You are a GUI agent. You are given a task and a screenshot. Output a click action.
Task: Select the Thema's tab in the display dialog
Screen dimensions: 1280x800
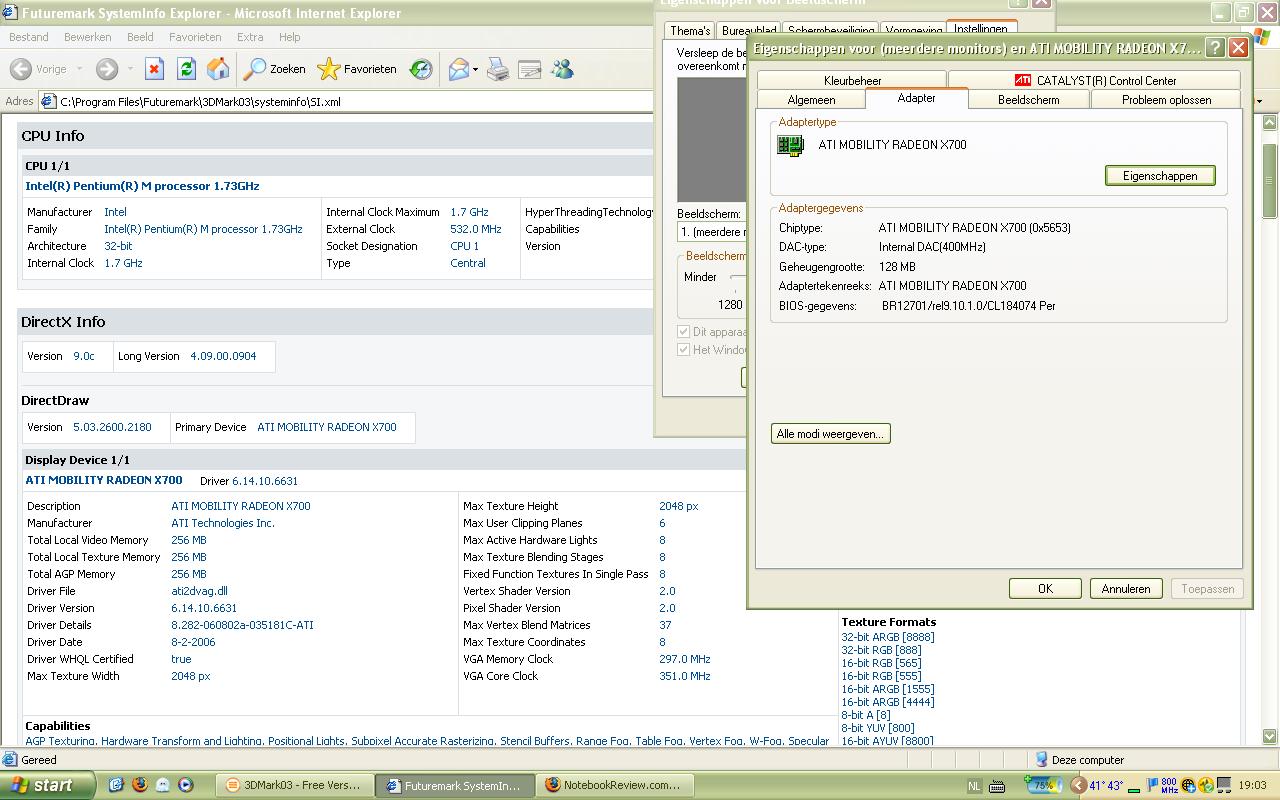(690, 31)
